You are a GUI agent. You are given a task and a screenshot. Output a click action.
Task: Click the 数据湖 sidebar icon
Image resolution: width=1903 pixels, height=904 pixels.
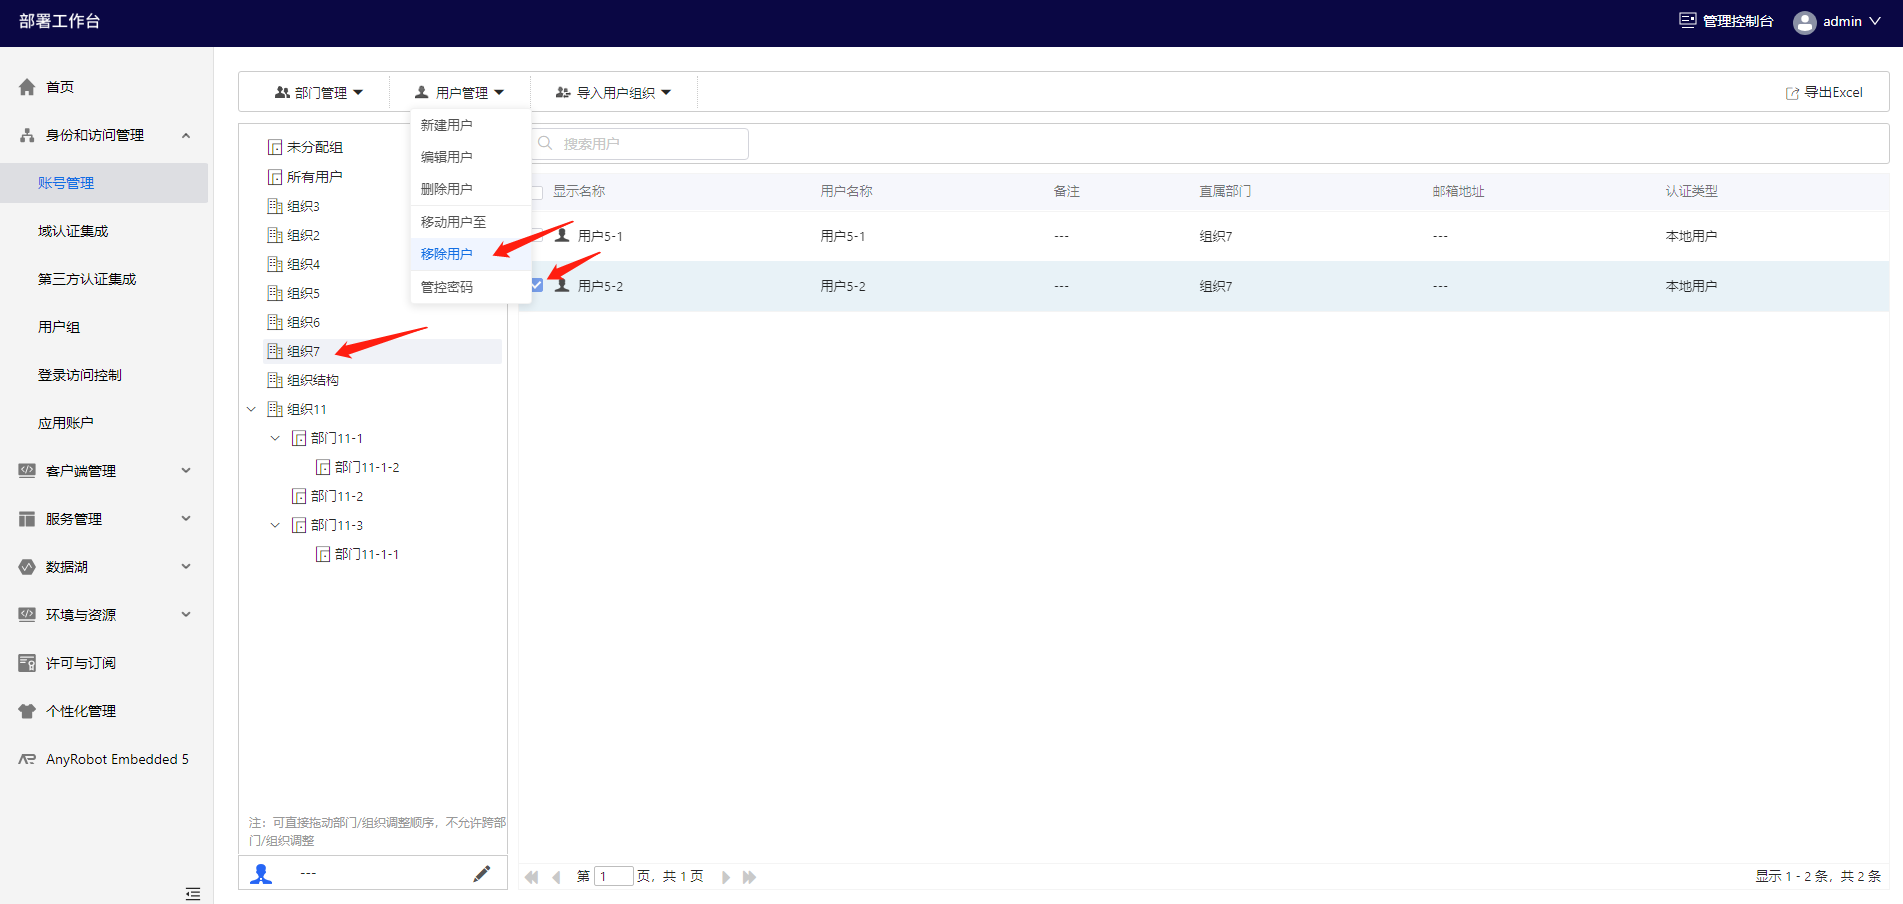pyautogui.click(x=27, y=567)
